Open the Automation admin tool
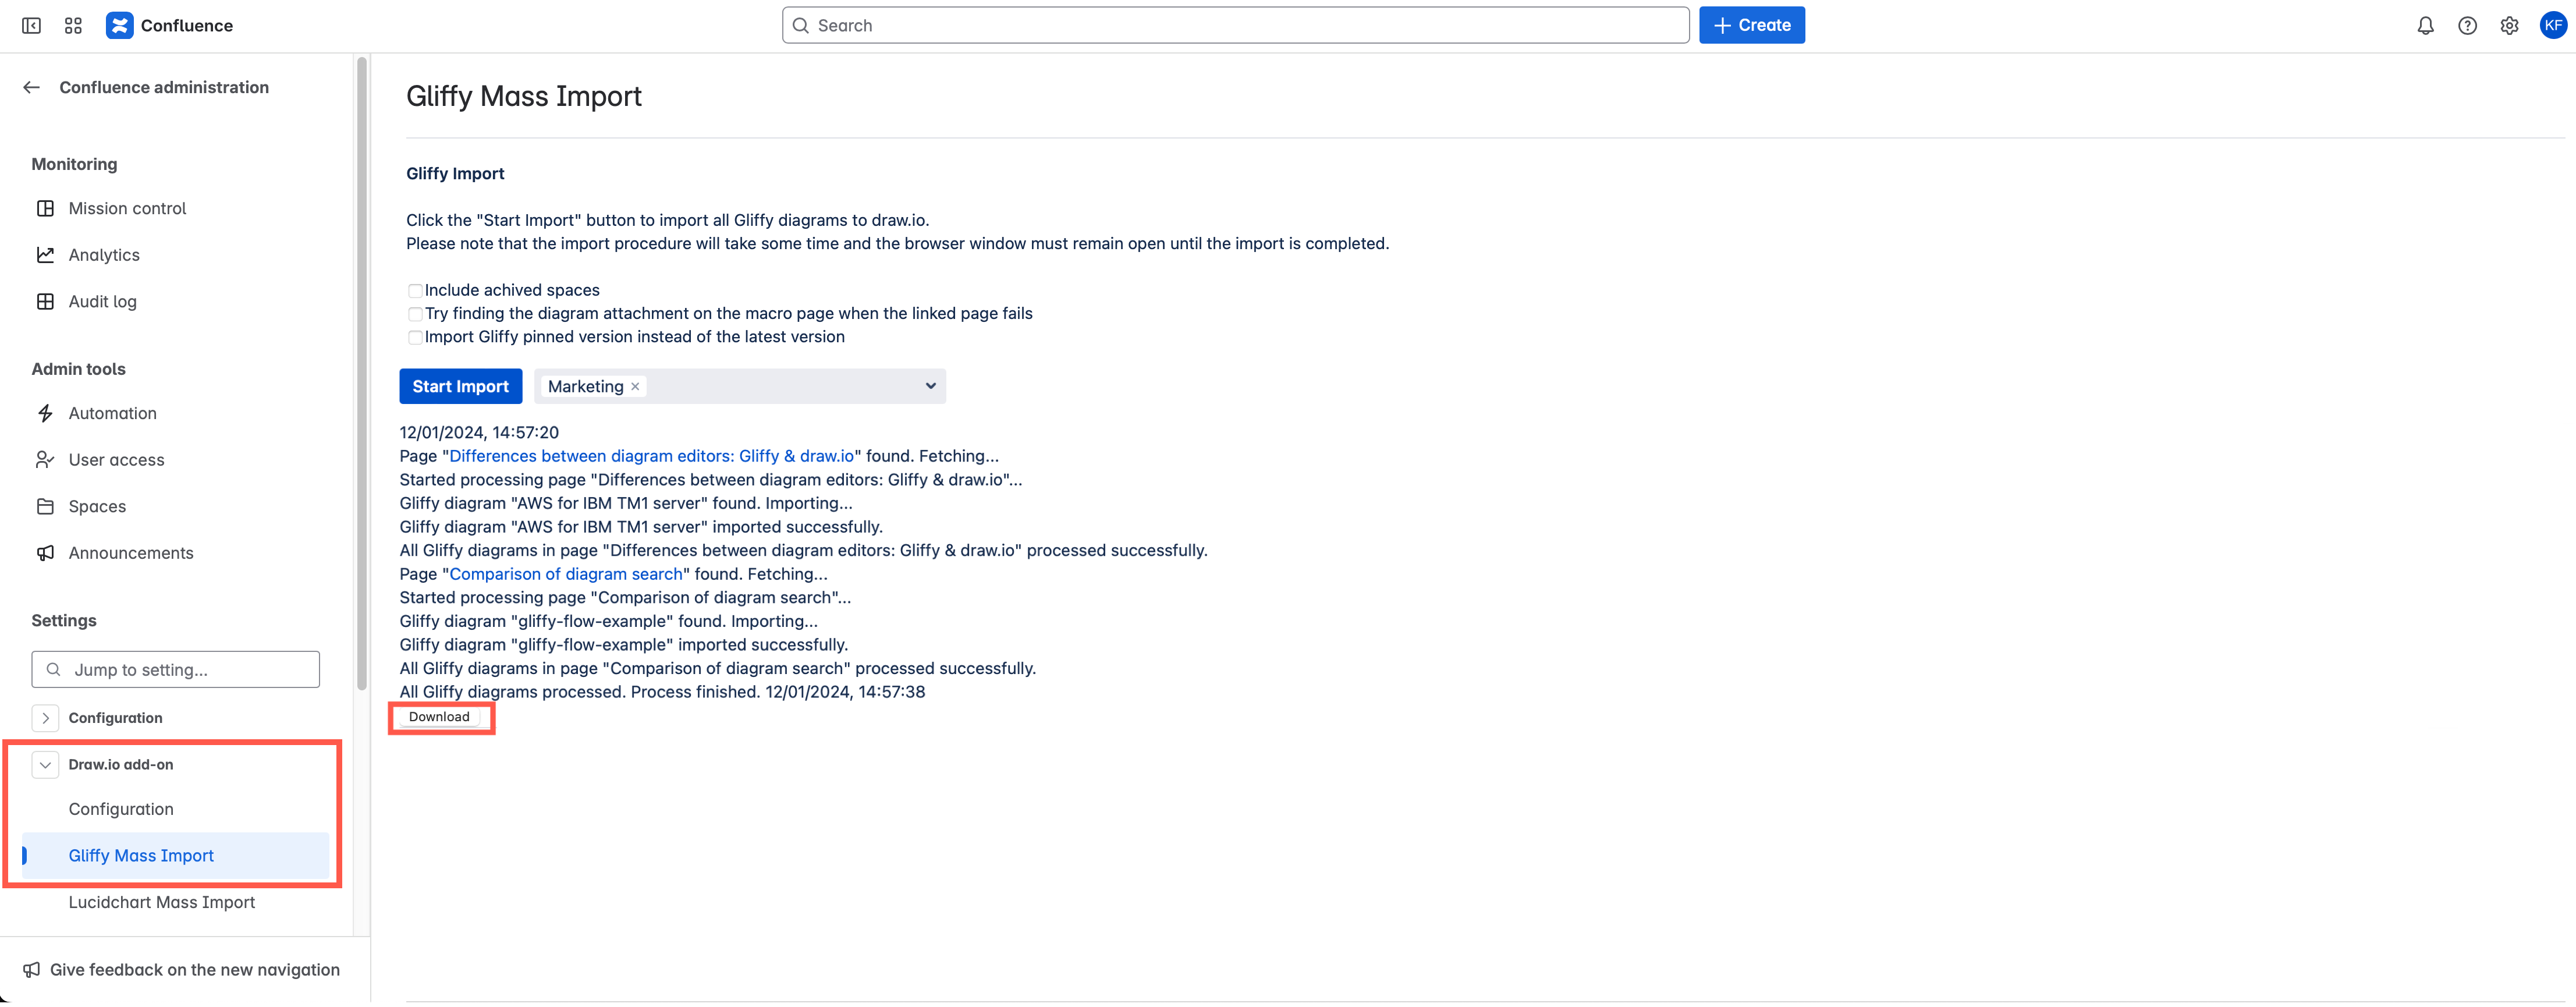Viewport: 2576px width, 1007px height. [112, 413]
